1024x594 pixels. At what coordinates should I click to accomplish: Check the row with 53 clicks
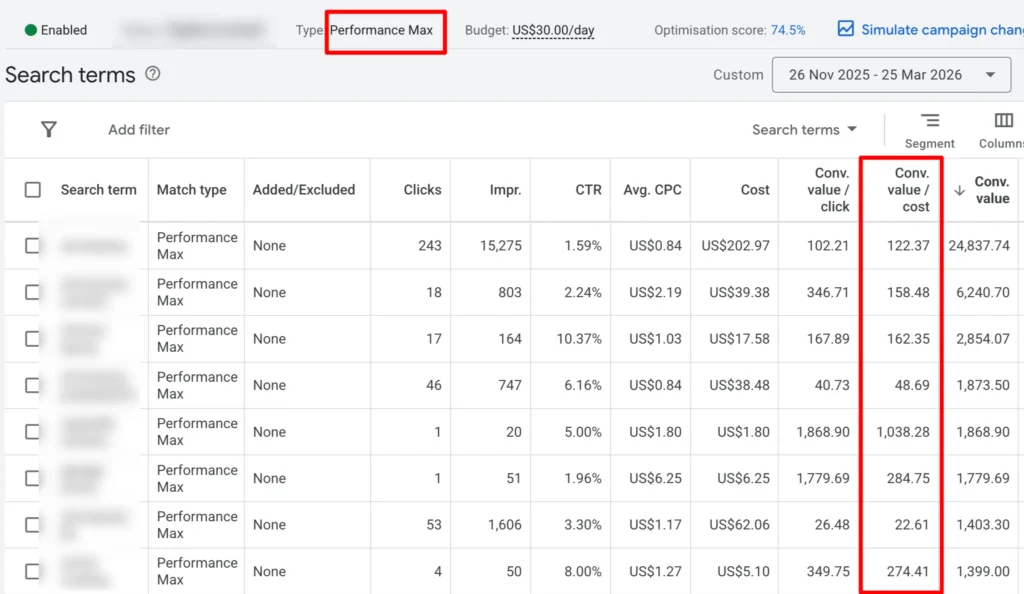point(33,525)
